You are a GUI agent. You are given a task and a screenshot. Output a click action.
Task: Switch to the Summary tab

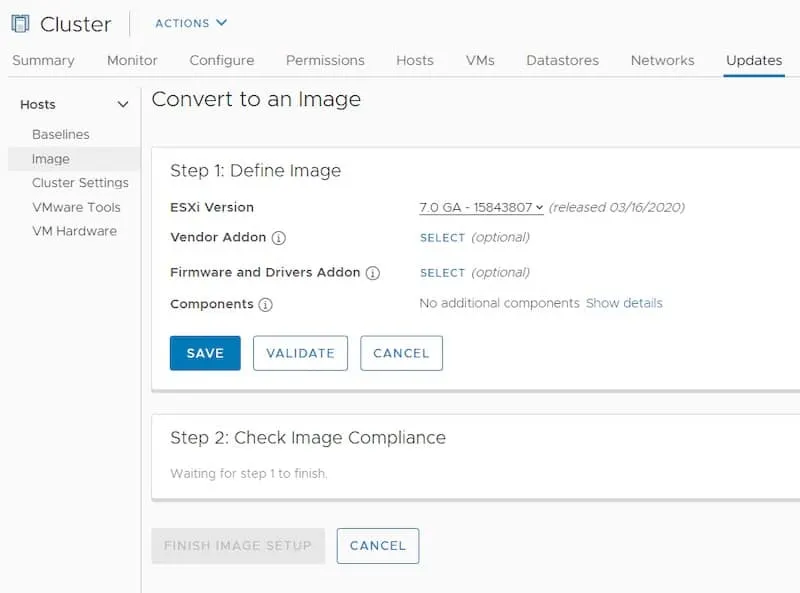point(43,60)
